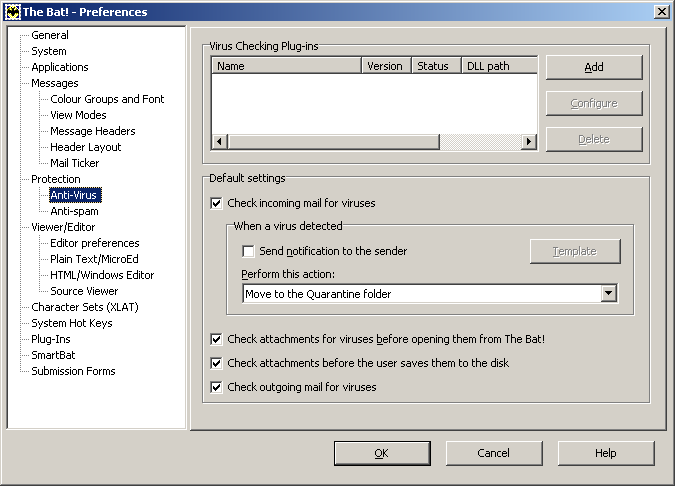
Task: Click the plug-in list left scroll arrow
Action: click(220, 142)
